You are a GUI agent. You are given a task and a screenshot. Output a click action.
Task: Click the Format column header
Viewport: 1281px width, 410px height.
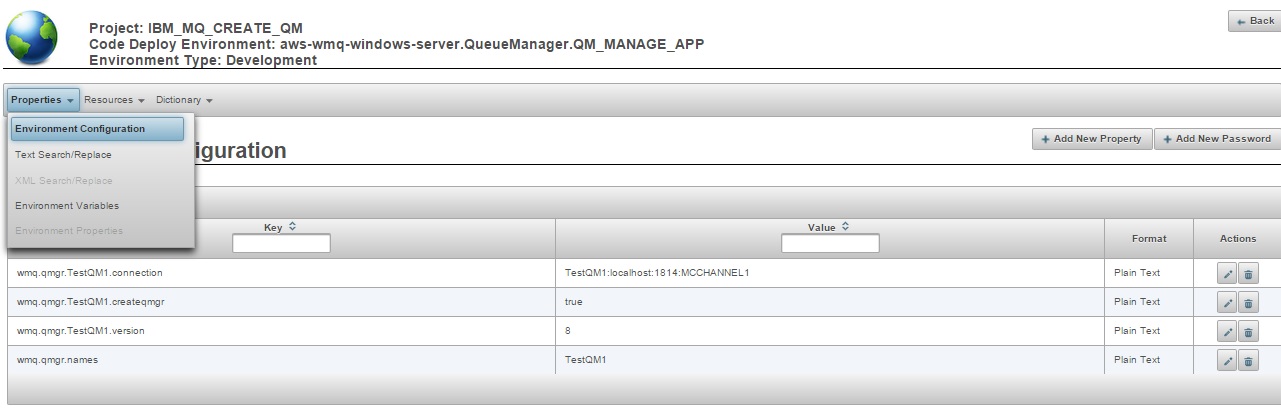(1148, 239)
